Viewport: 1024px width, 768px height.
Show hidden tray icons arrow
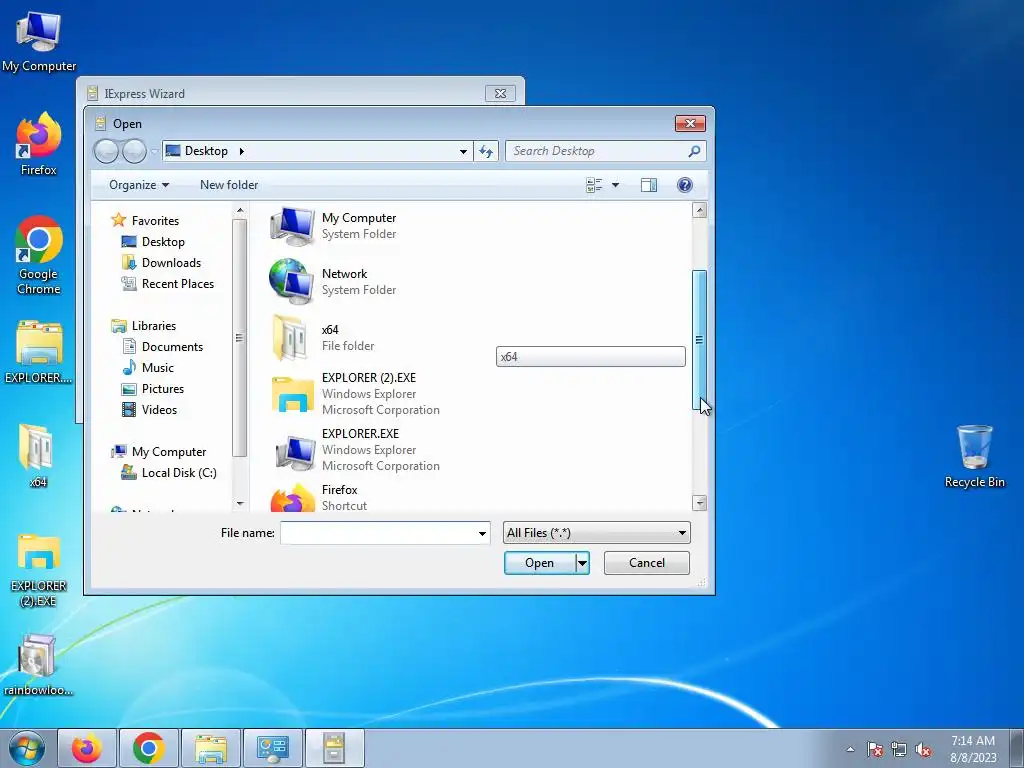tap(850, 749)
